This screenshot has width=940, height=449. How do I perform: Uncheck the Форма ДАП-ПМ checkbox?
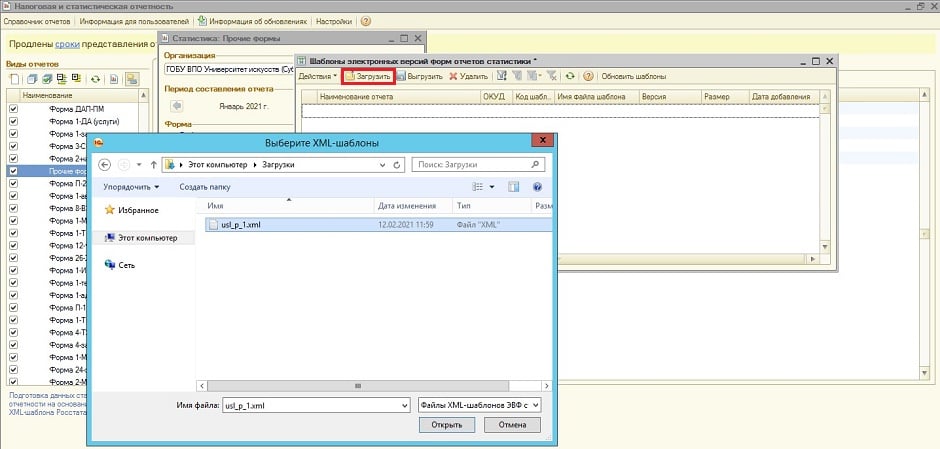[13, 107]
